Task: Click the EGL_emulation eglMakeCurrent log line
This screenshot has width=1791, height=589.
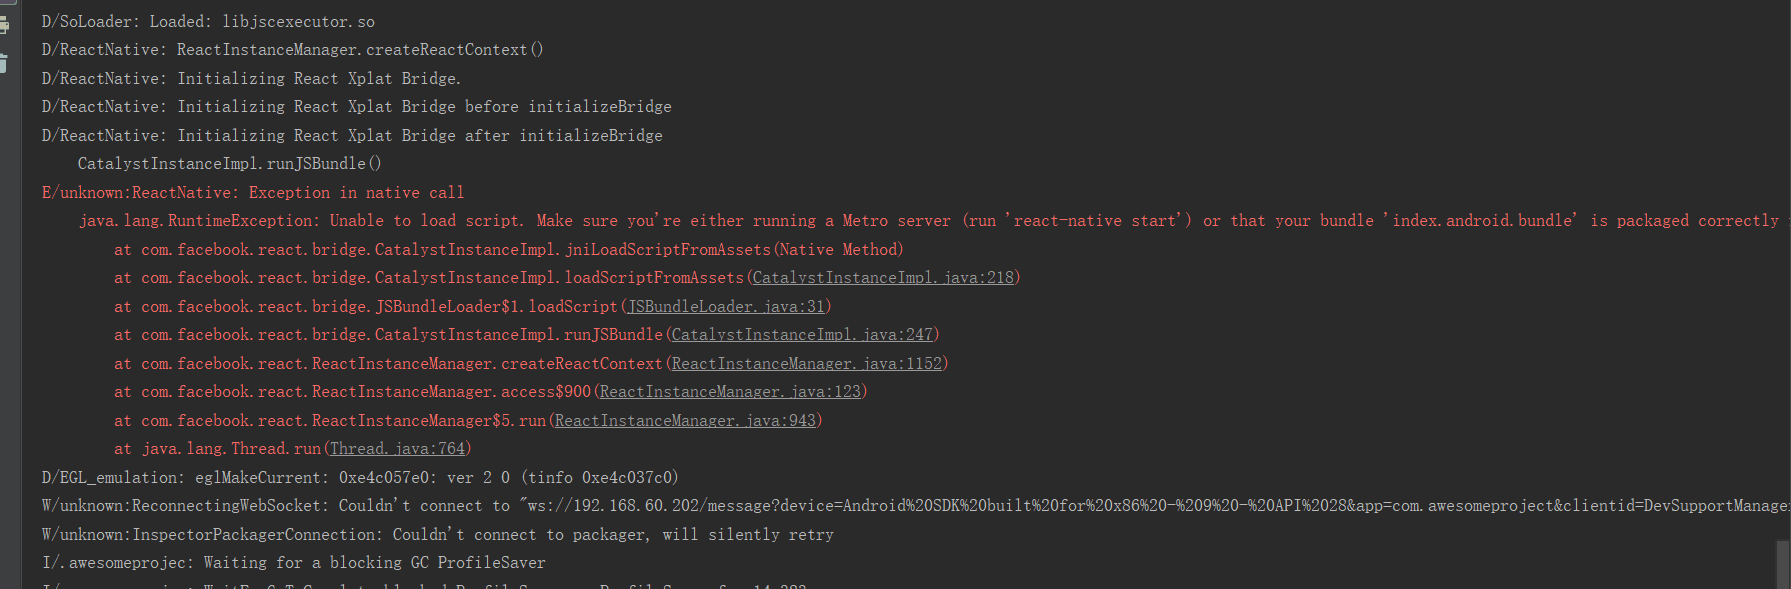Action: 360,478
